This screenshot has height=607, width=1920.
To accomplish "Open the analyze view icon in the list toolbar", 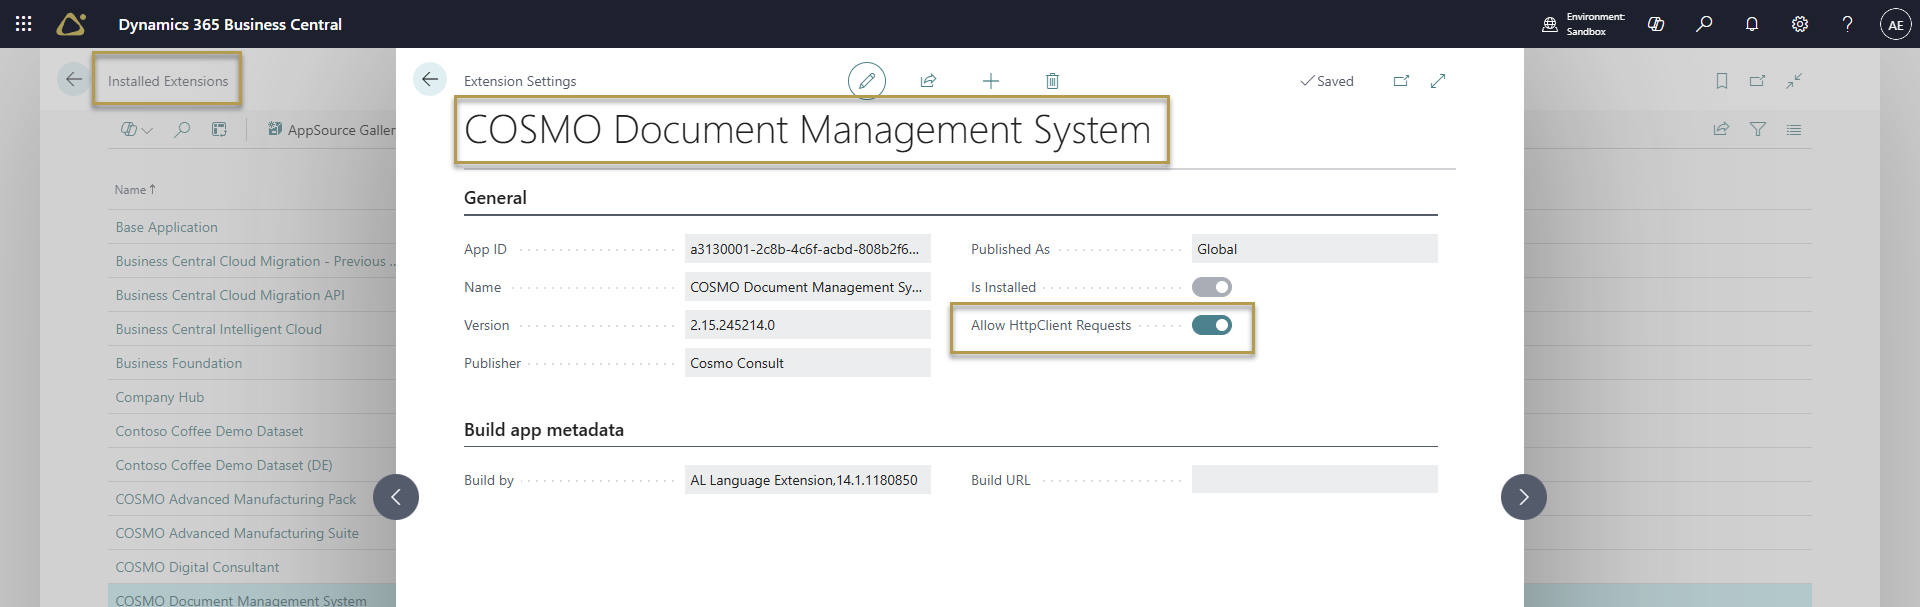I will (x=219, y=129).
